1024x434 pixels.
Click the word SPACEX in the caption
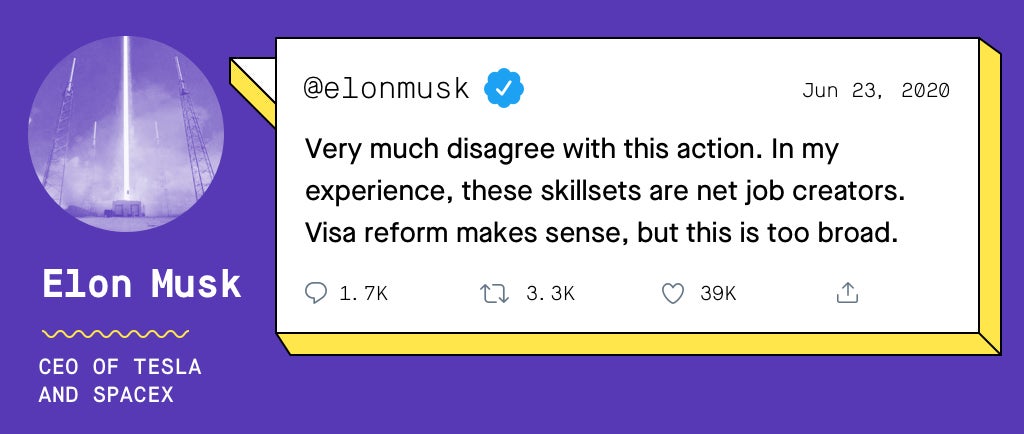pyautogui.click(x=133, y=394)
